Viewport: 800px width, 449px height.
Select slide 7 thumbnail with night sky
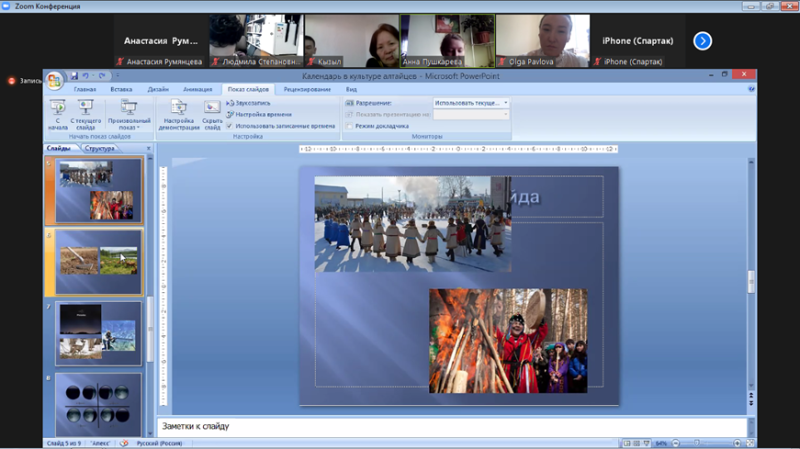tap(98, 333)
